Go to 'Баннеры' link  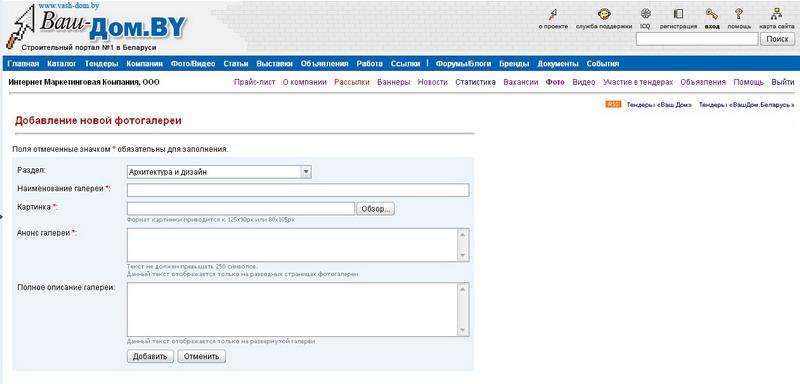point(393,82)
